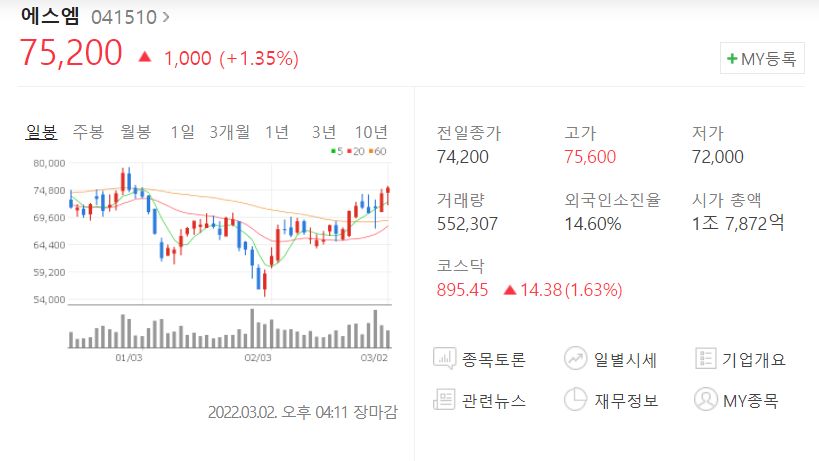Open the 종목토론 link
The image size is (819, 461).
pos(494,359)
